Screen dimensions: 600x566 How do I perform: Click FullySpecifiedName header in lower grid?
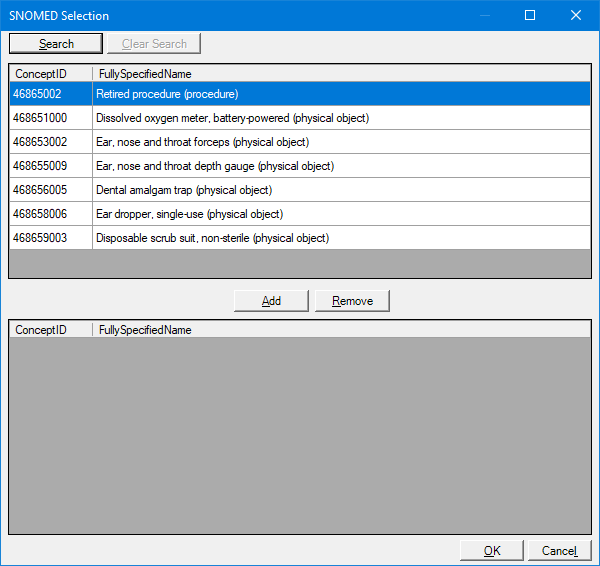tap(341, 329)
